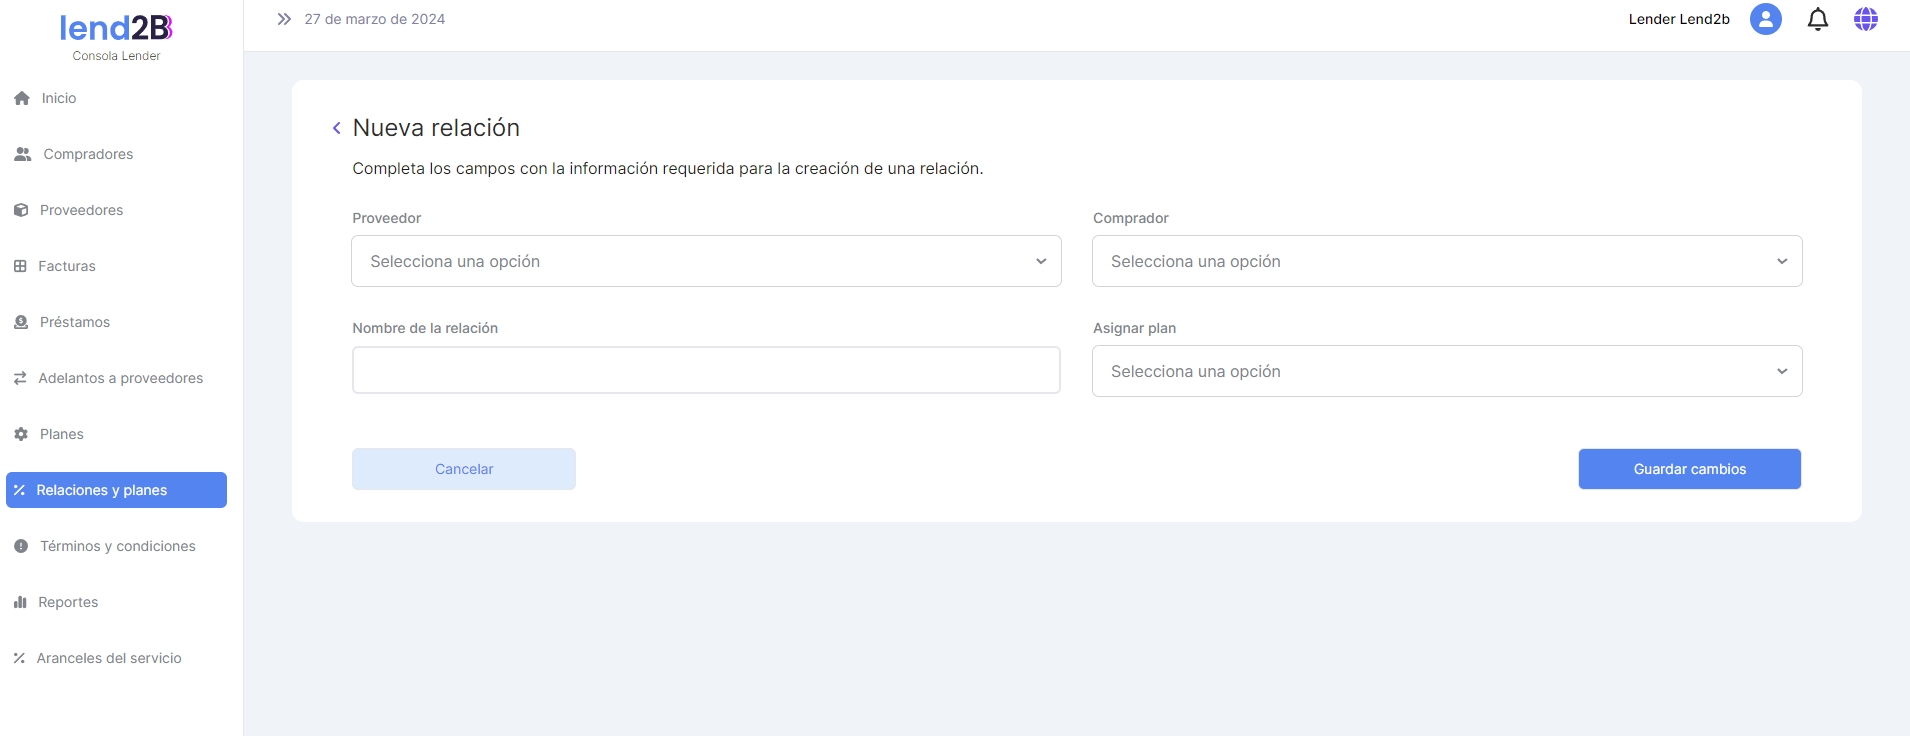The height and width of the screenshot is (736, 1910).
Task: Click Guardar cambios button
Action: click(x=1689, y=469)
